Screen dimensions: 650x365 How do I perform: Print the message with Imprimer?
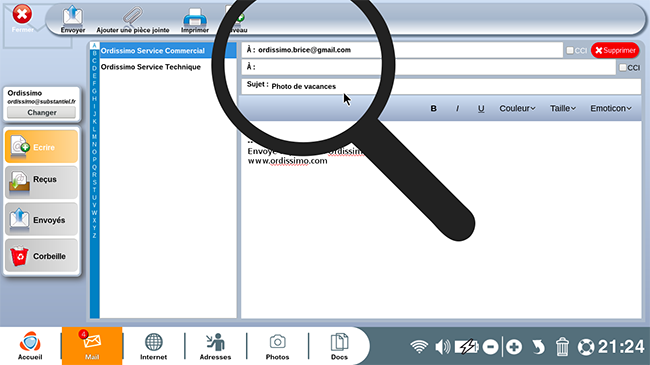195,19
